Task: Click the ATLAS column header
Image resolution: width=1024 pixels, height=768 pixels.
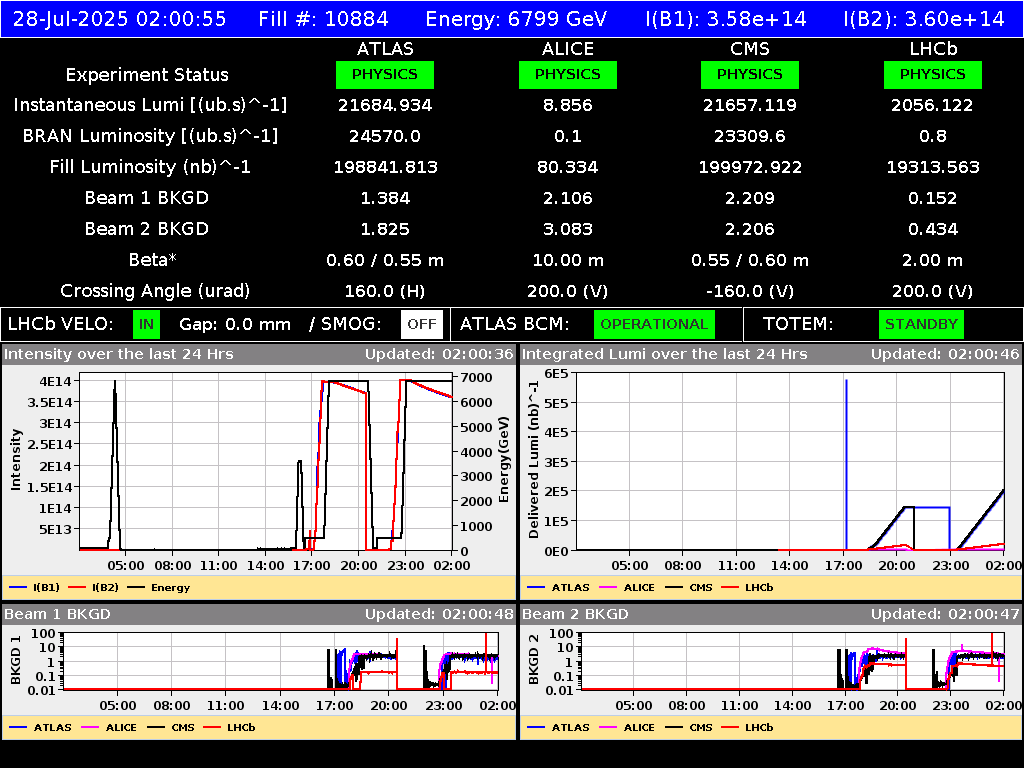Action: [385, 49]
